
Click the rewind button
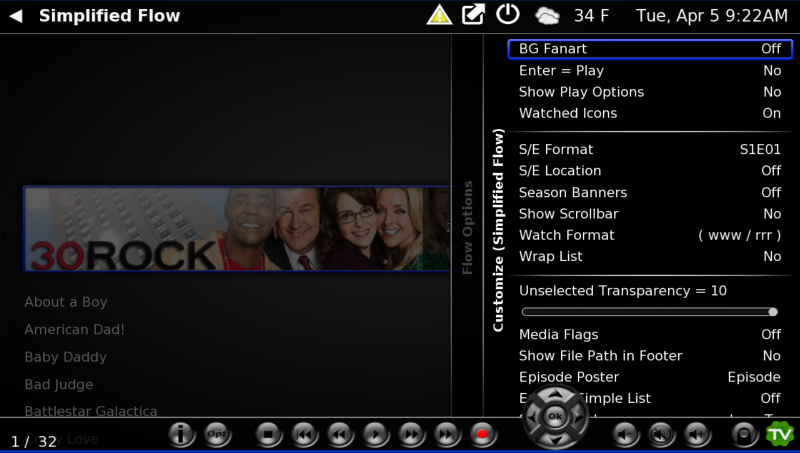[340, 435]
